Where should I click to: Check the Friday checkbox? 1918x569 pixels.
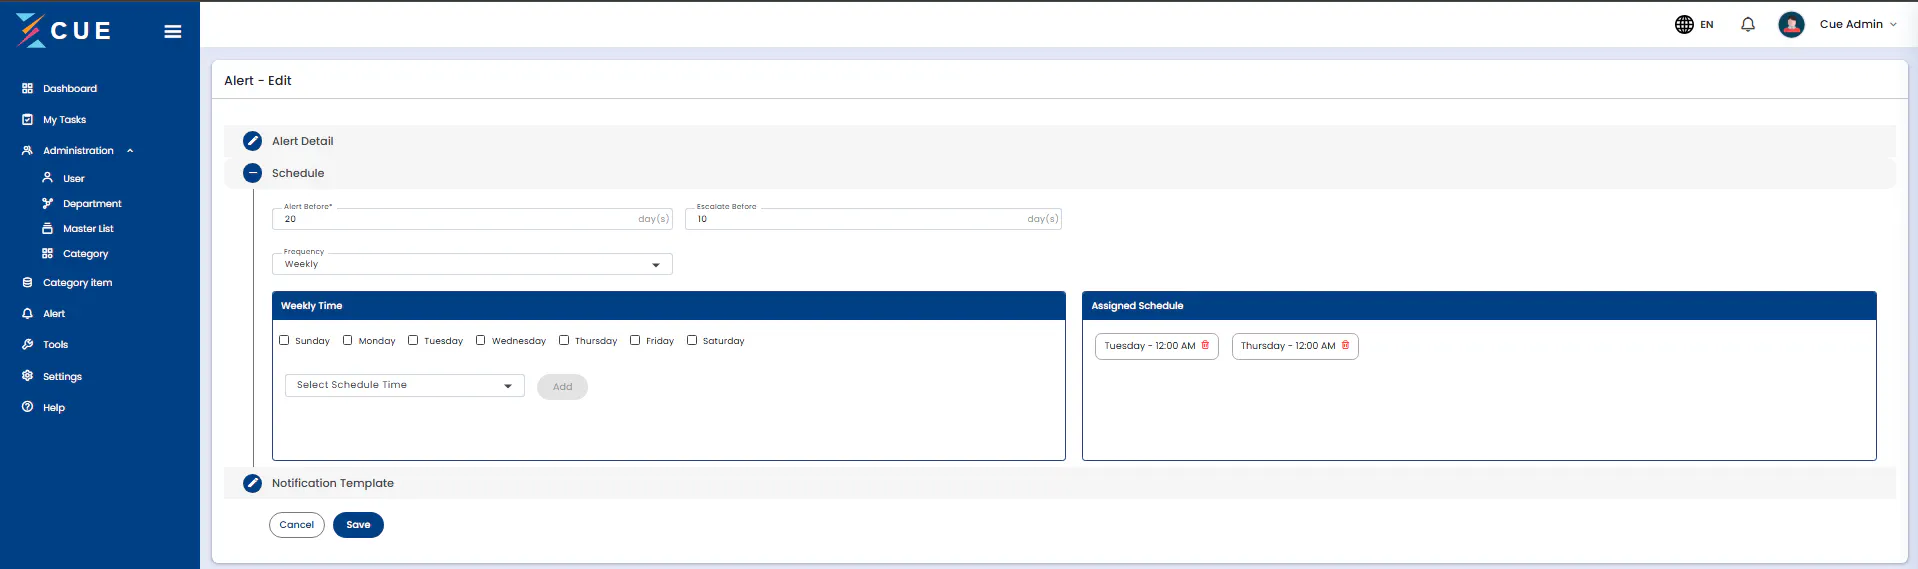[635, 340]
